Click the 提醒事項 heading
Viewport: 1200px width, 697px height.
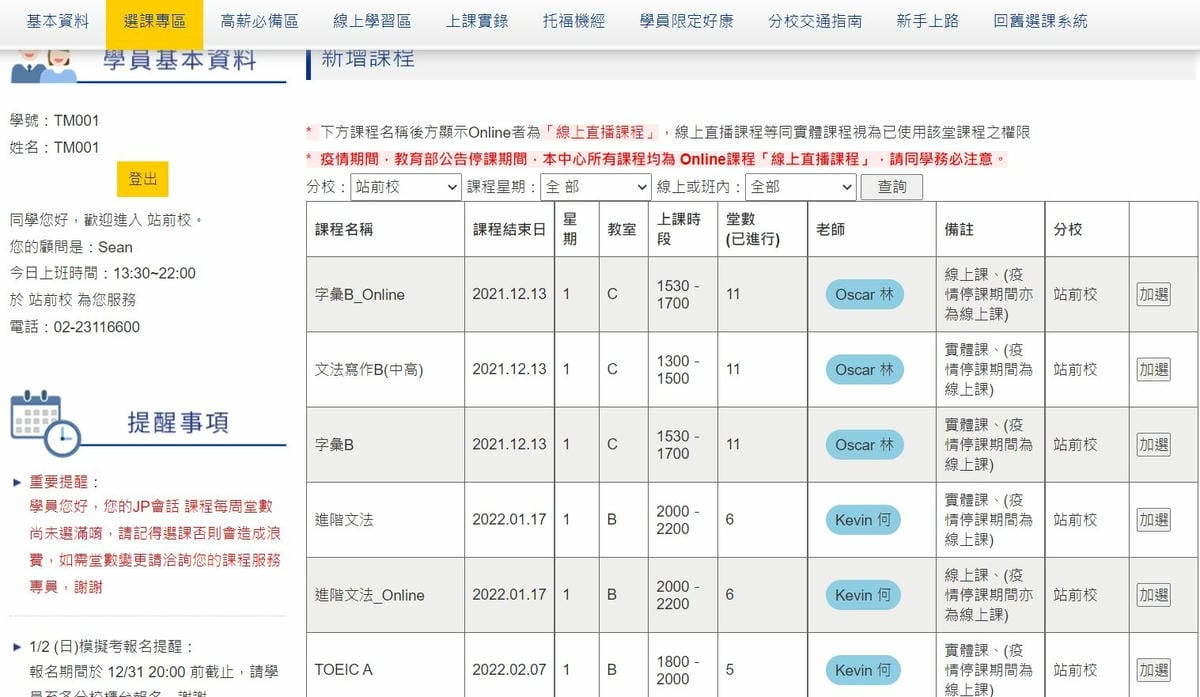click(178, 422)
